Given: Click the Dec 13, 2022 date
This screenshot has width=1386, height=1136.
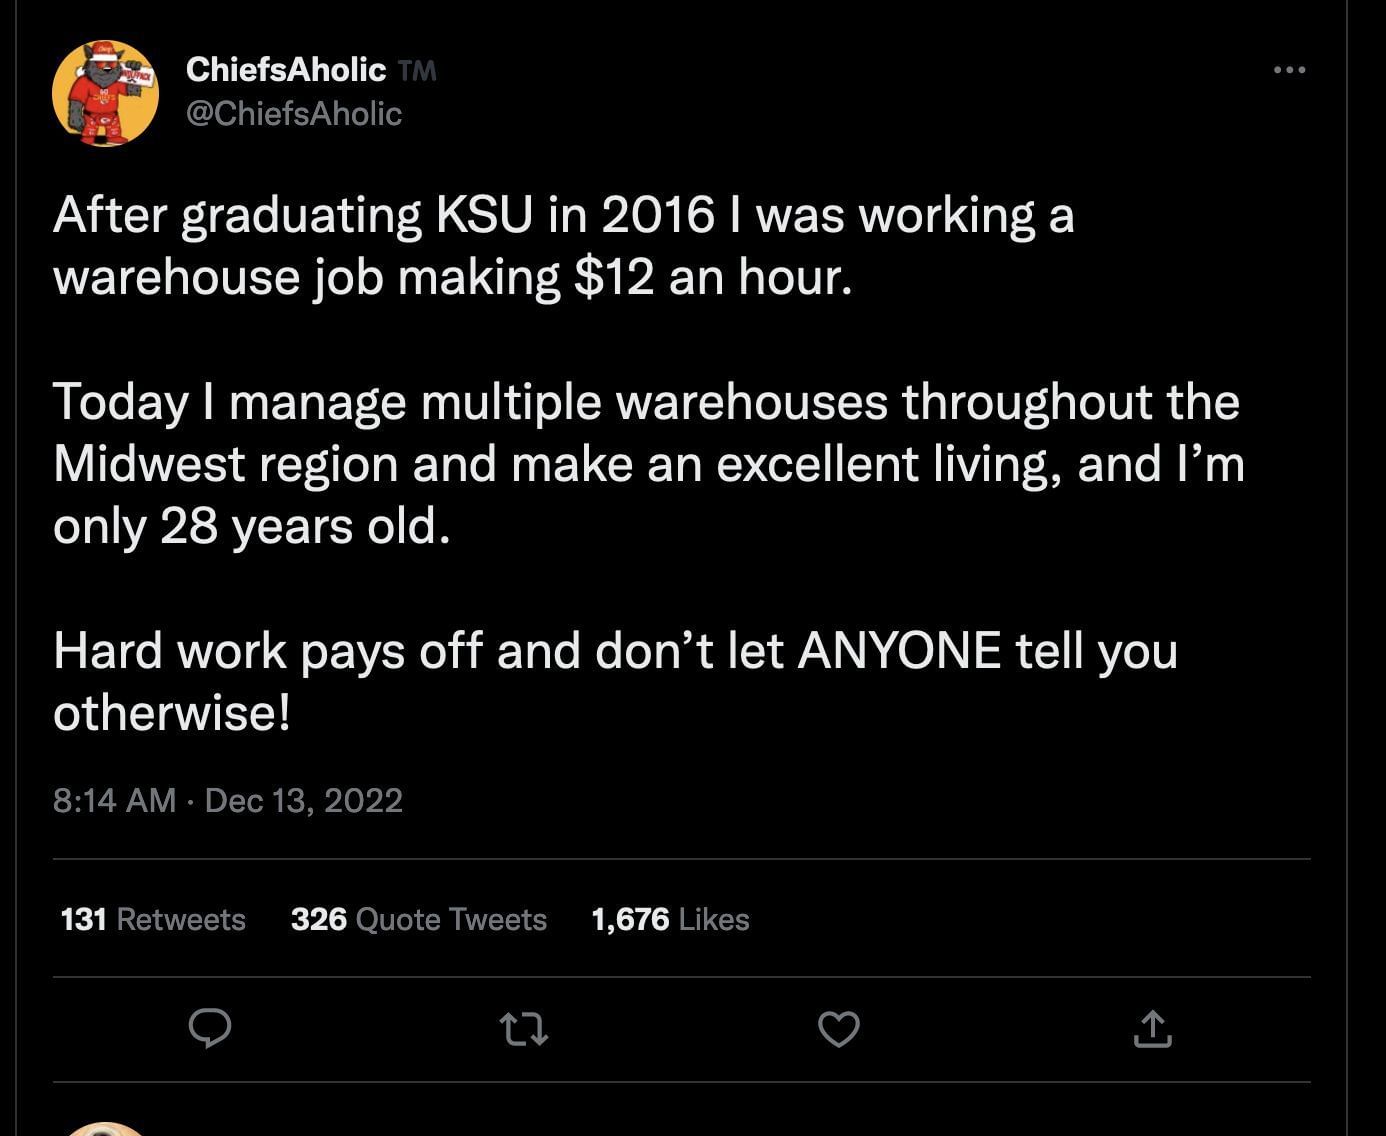Looking at the screenshot, I should 303,800.
